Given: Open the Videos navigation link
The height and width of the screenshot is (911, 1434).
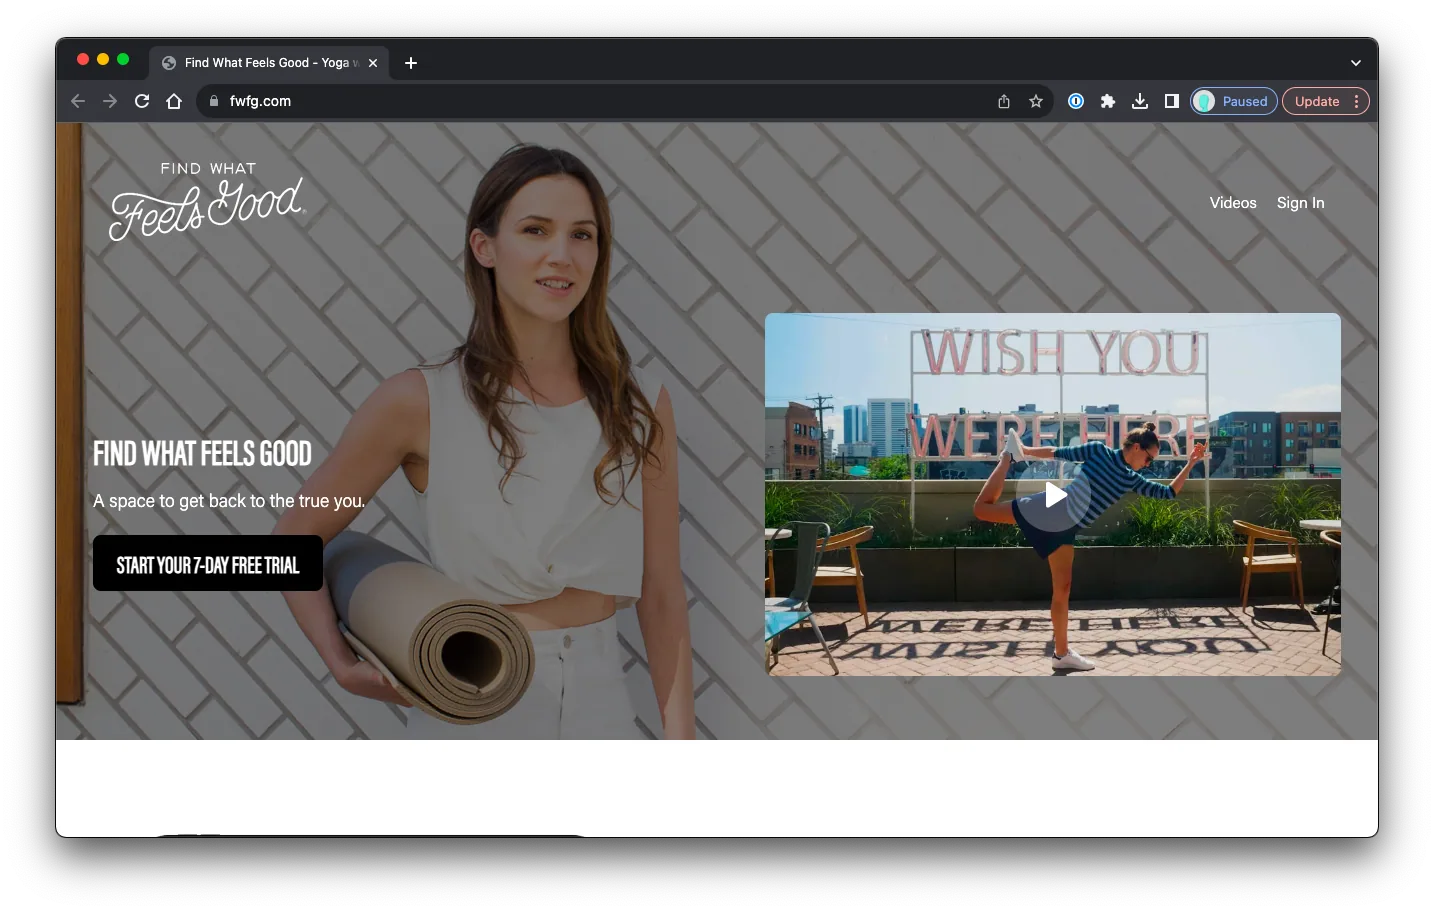Looking at the screenshot, I should [x=1233, y=203].
